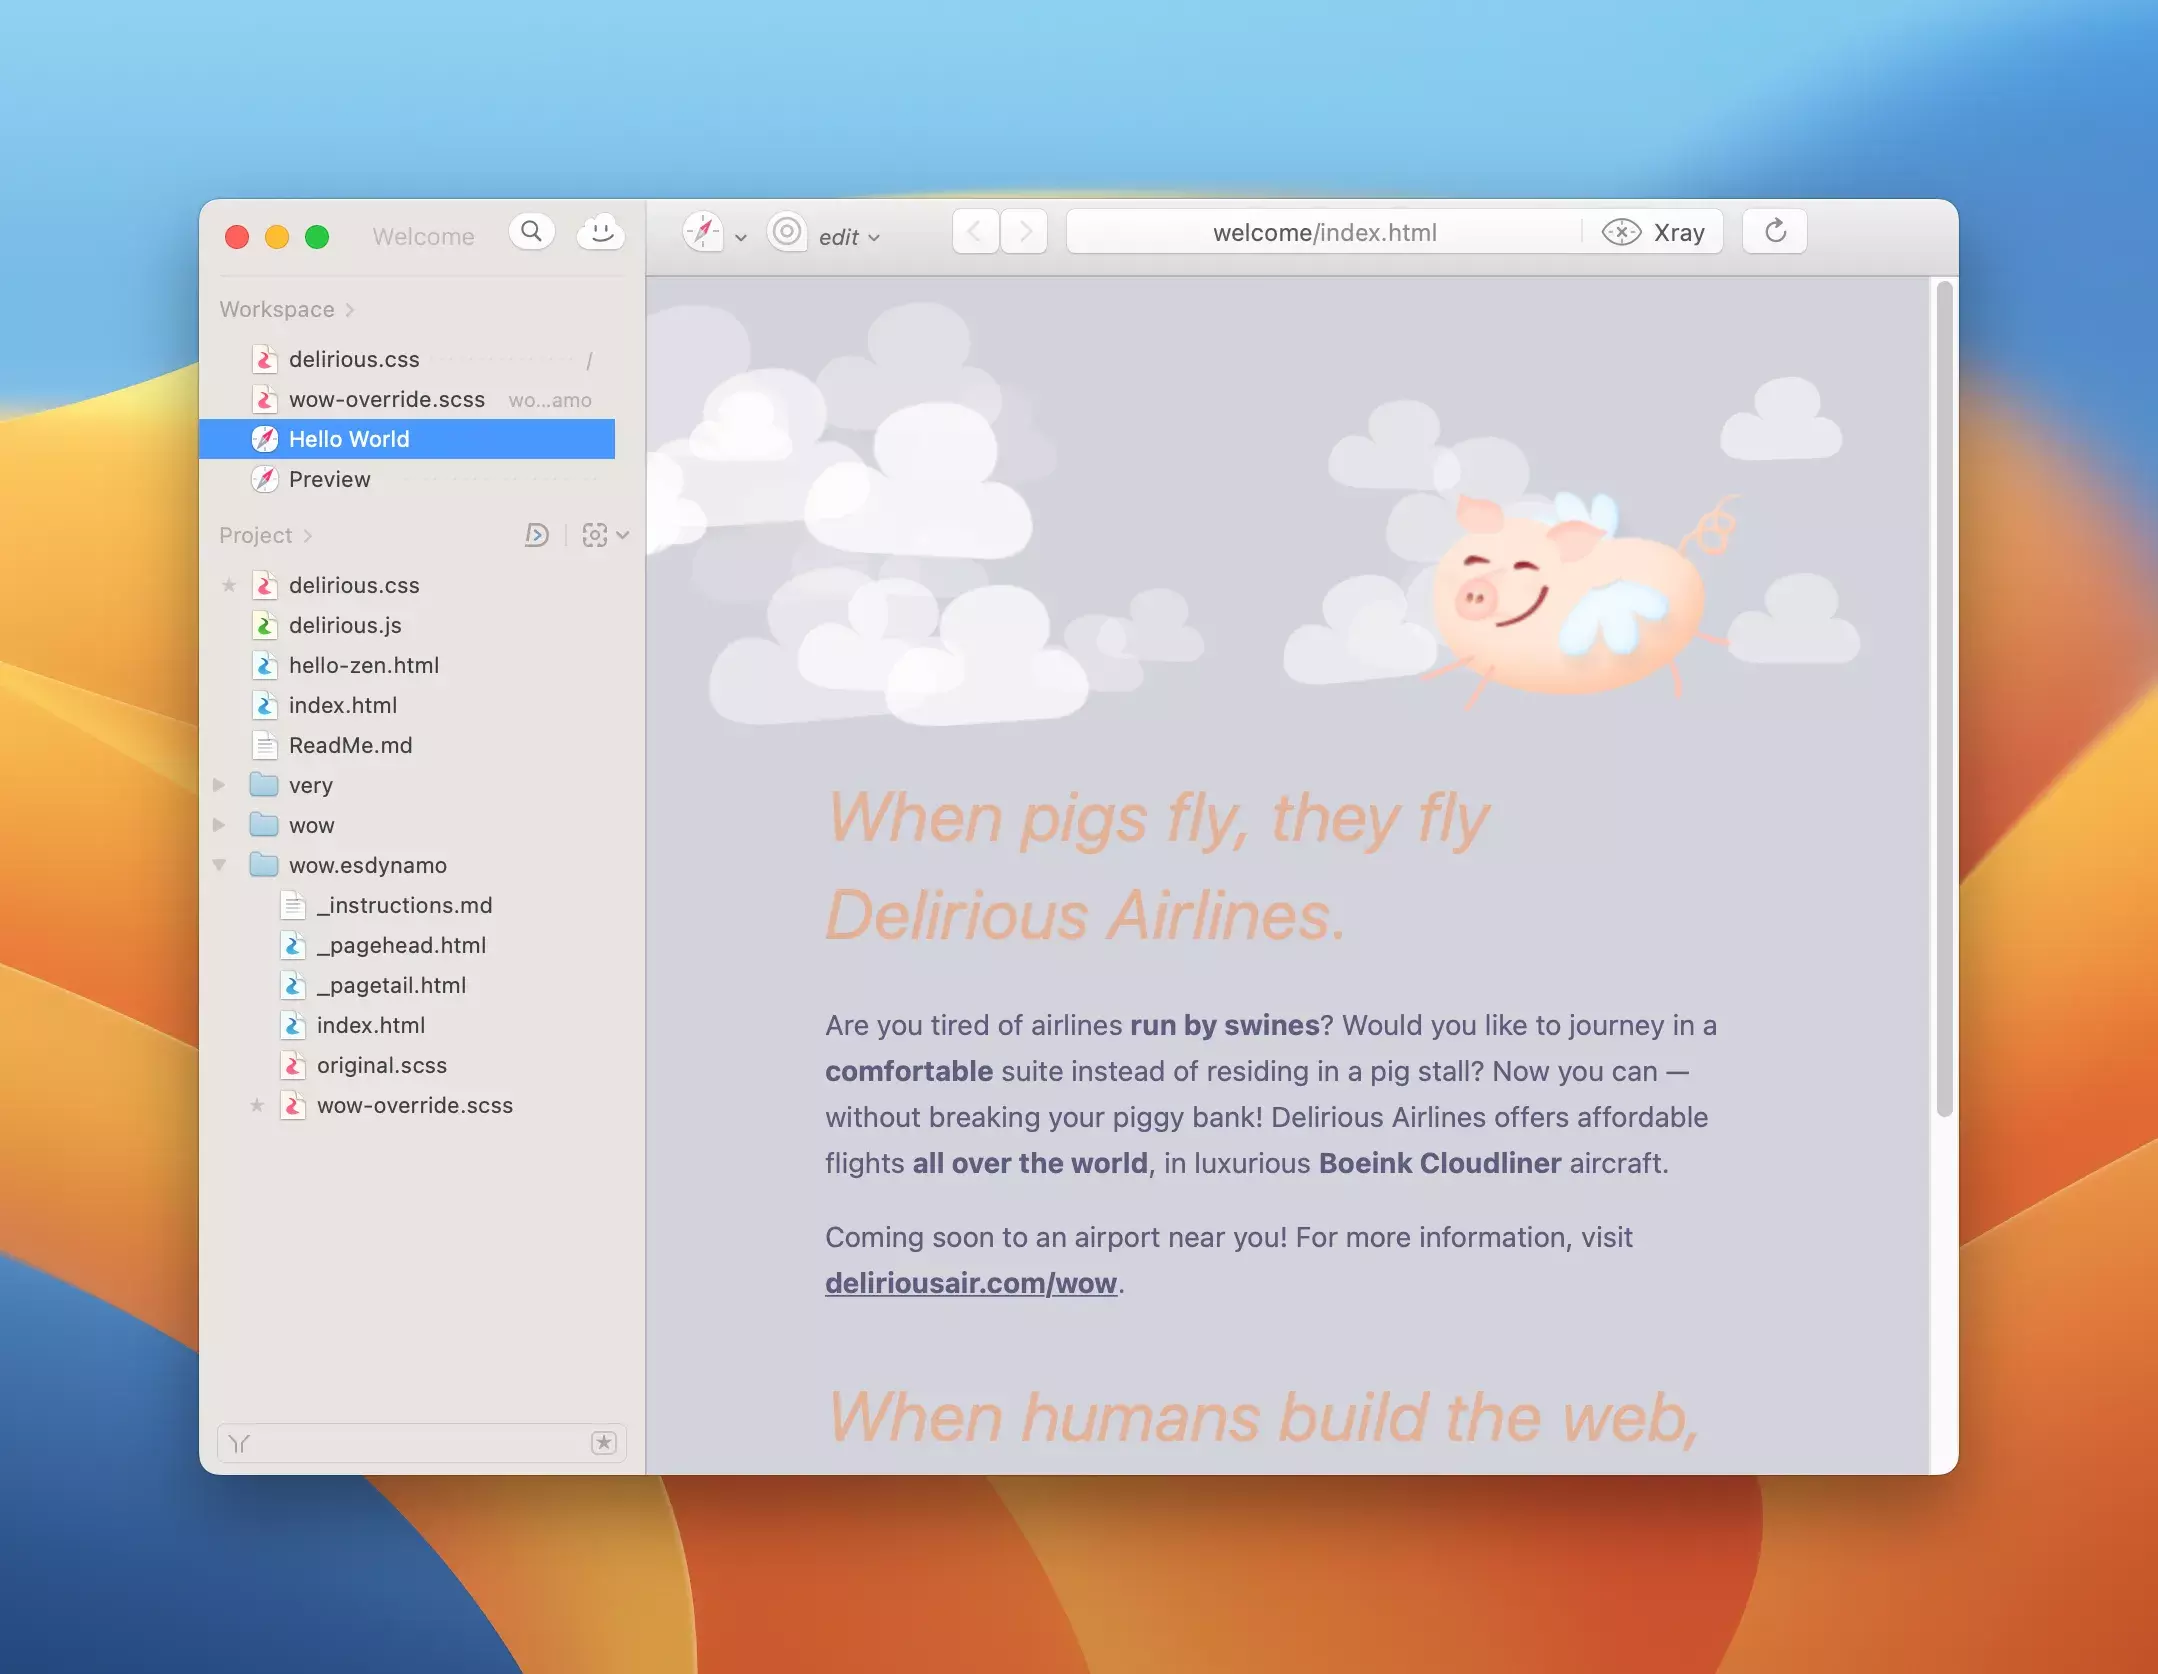The image size is (2158, 1674).
Task: Select the Hello World workspace item
Action: pos(349,439)
